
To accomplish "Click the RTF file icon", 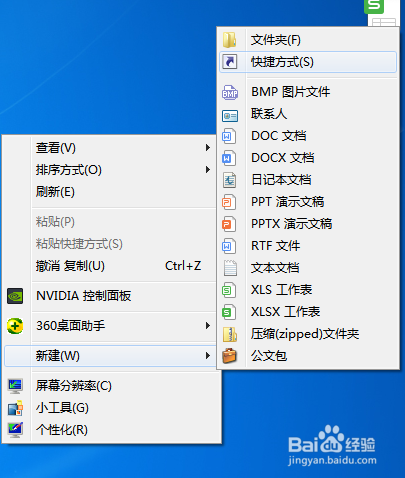I will point(229,246).
